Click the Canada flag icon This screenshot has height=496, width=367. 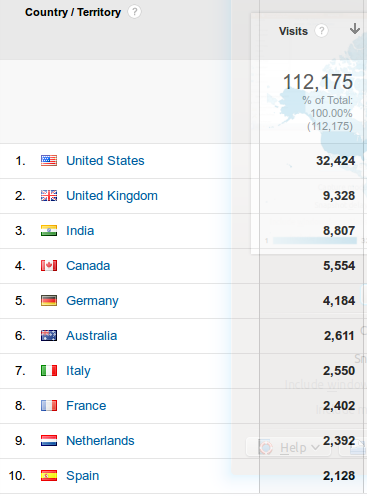[x=49, y=266]
